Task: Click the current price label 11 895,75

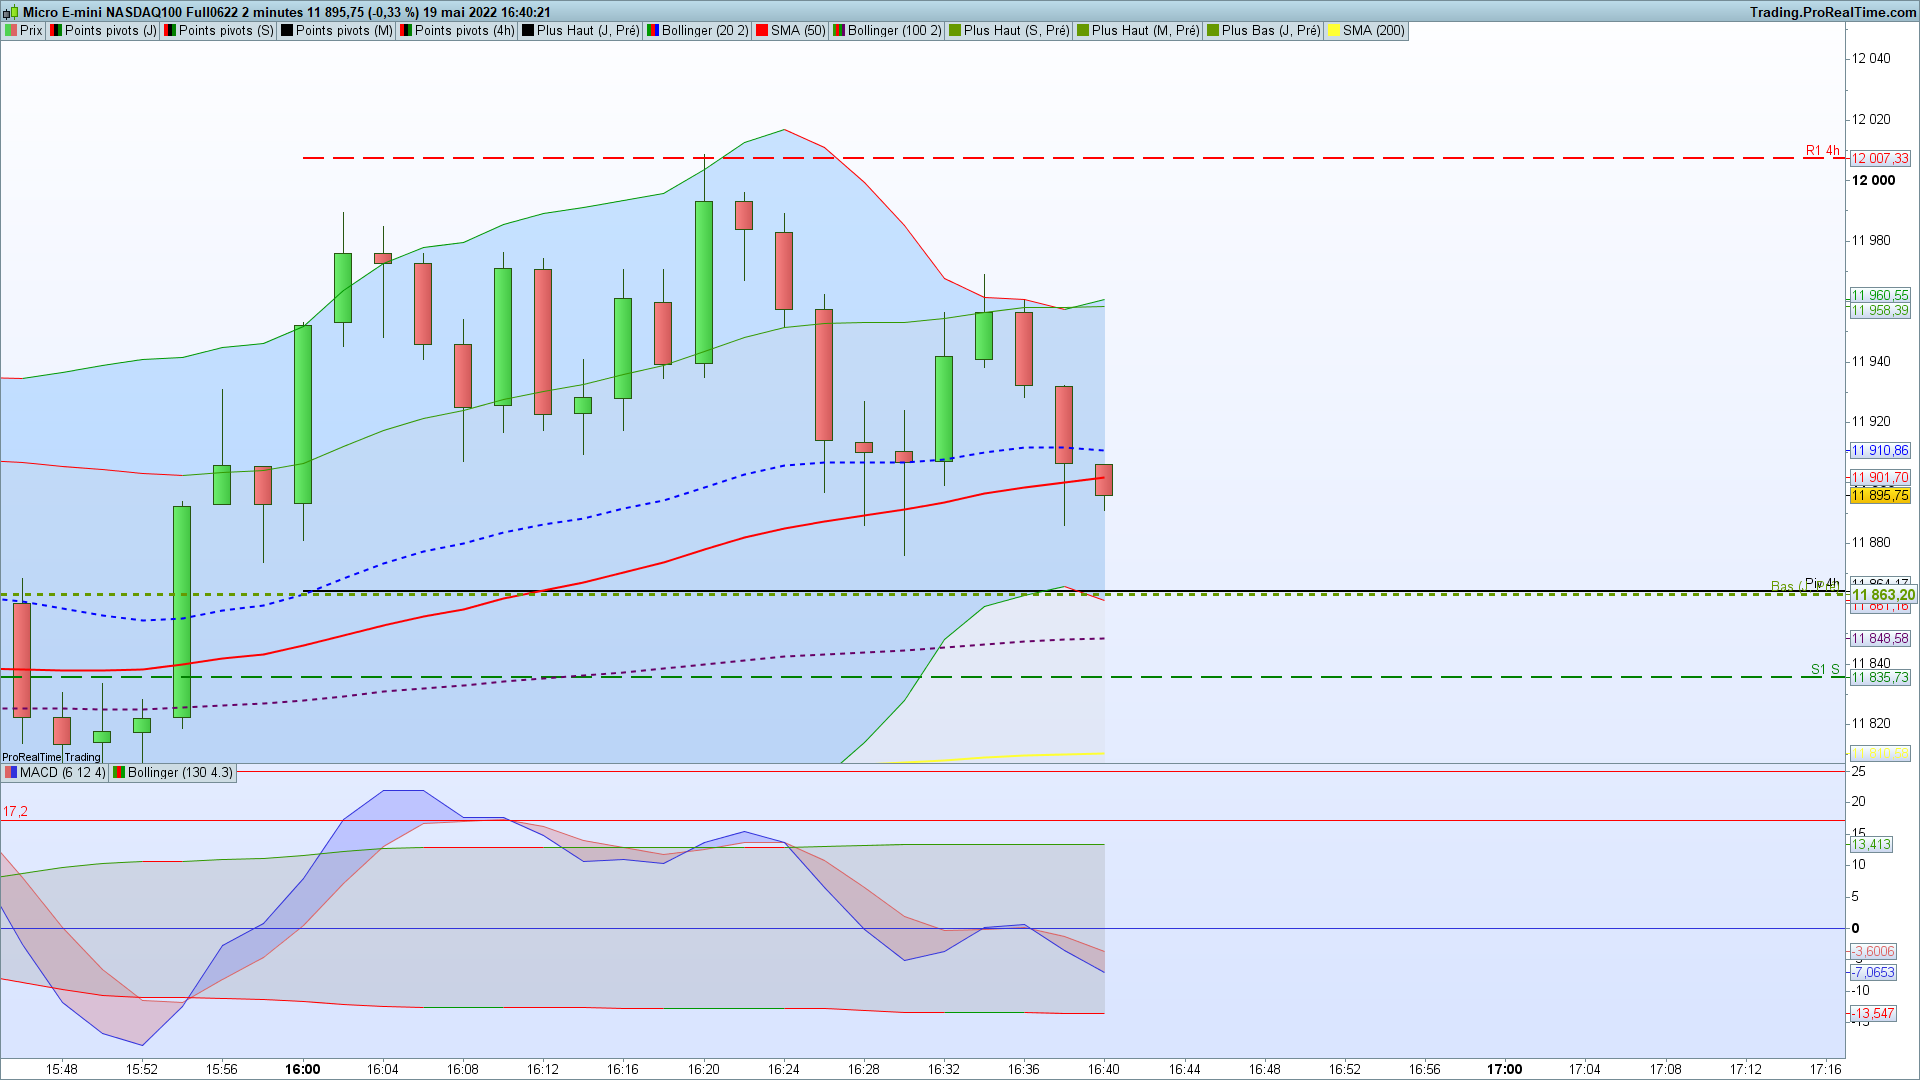Action: [x=1879, y=496]
